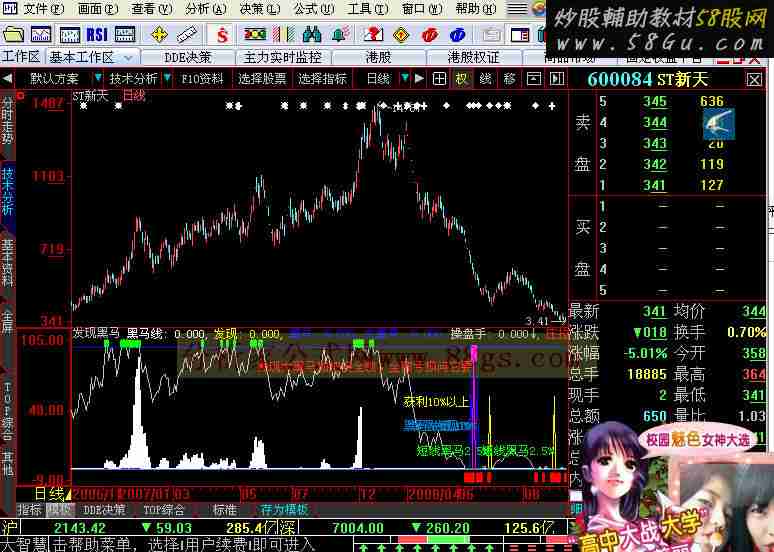Toggle the crosshair grid 田 button
The image size is (774, 552).
coord(439,79)
